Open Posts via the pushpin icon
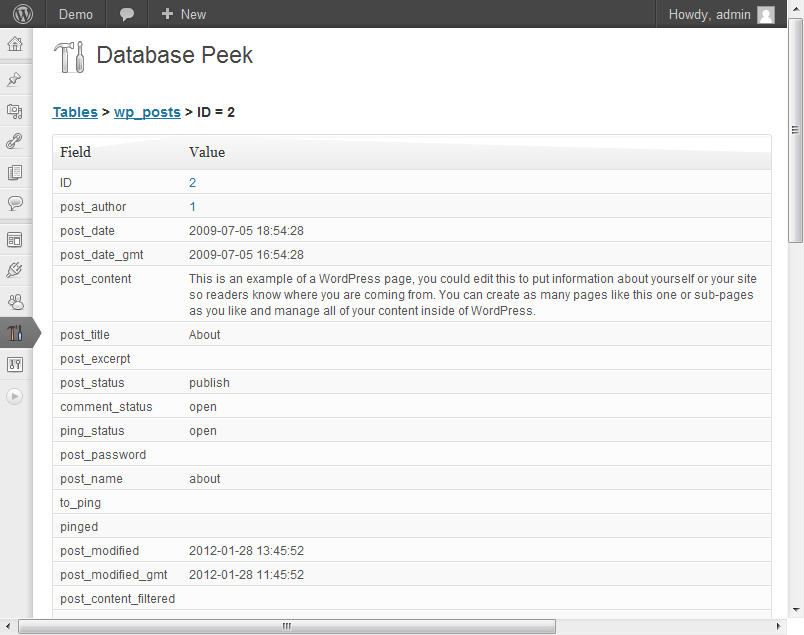The image size is (804, 635). point(15,80)
